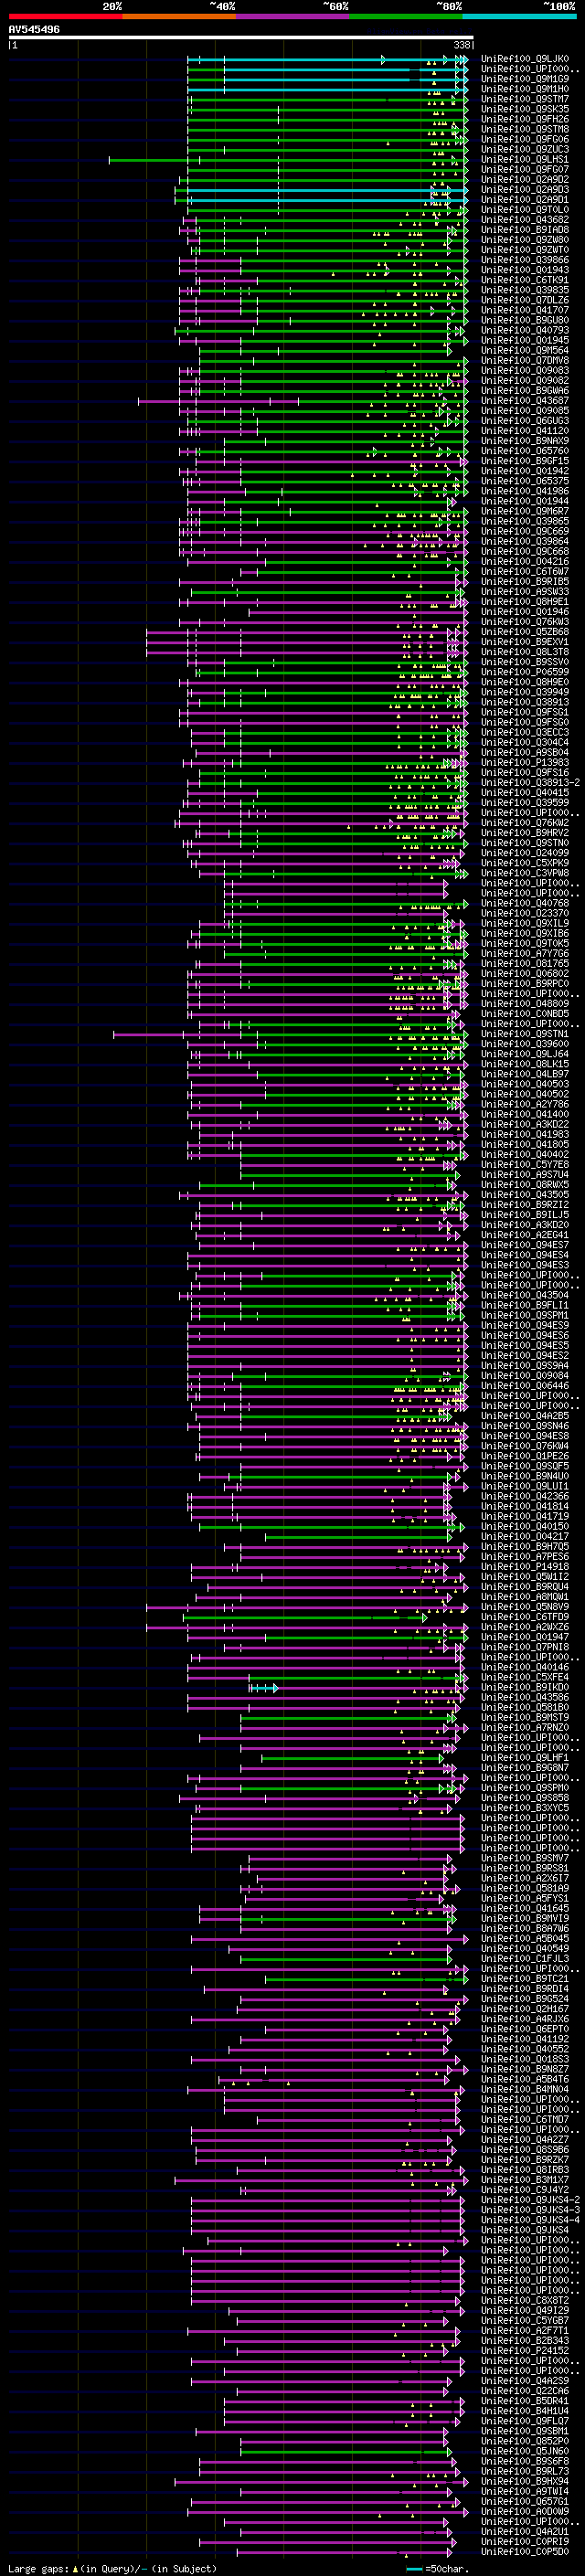Pick the UniRef100_O65375 label

[x=525, y=481]
